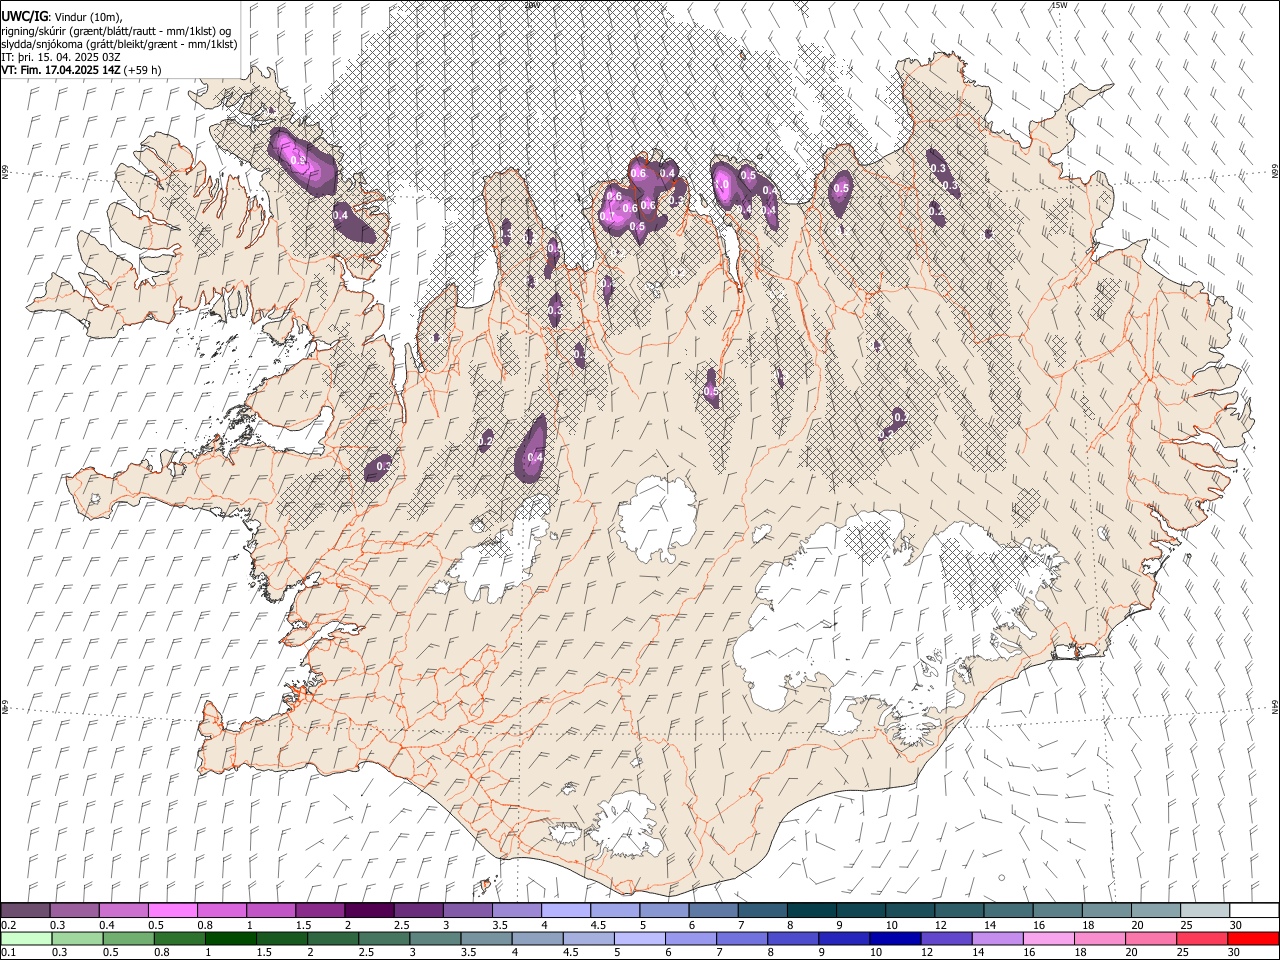The width and height of the screenshot is (1280, 960).
Task: Pick the 10–12 deep blue swatch, bottom legend row
Action: [x=893, y=938]
